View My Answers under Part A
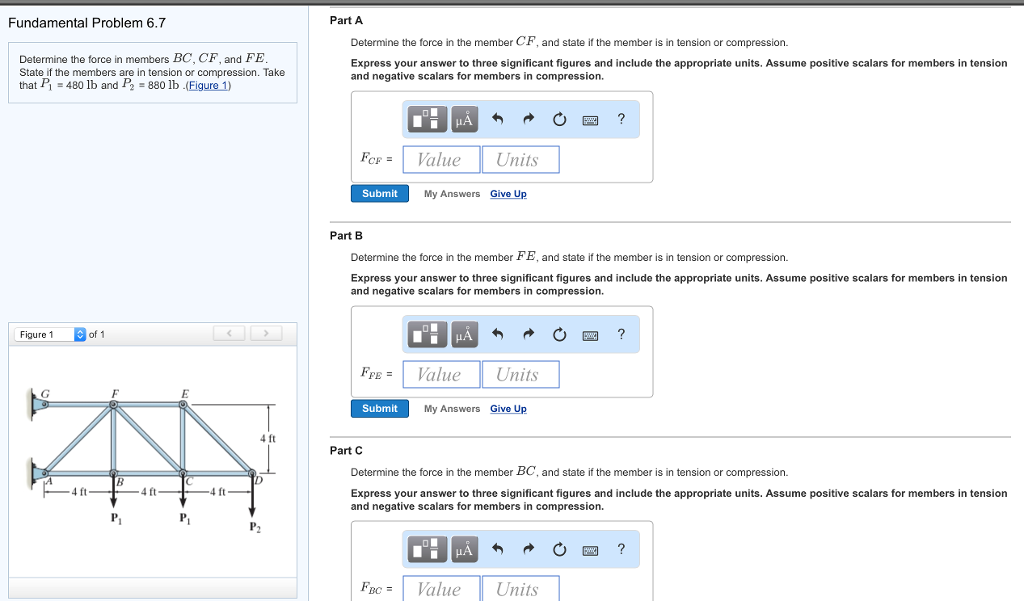 (451, 193)
